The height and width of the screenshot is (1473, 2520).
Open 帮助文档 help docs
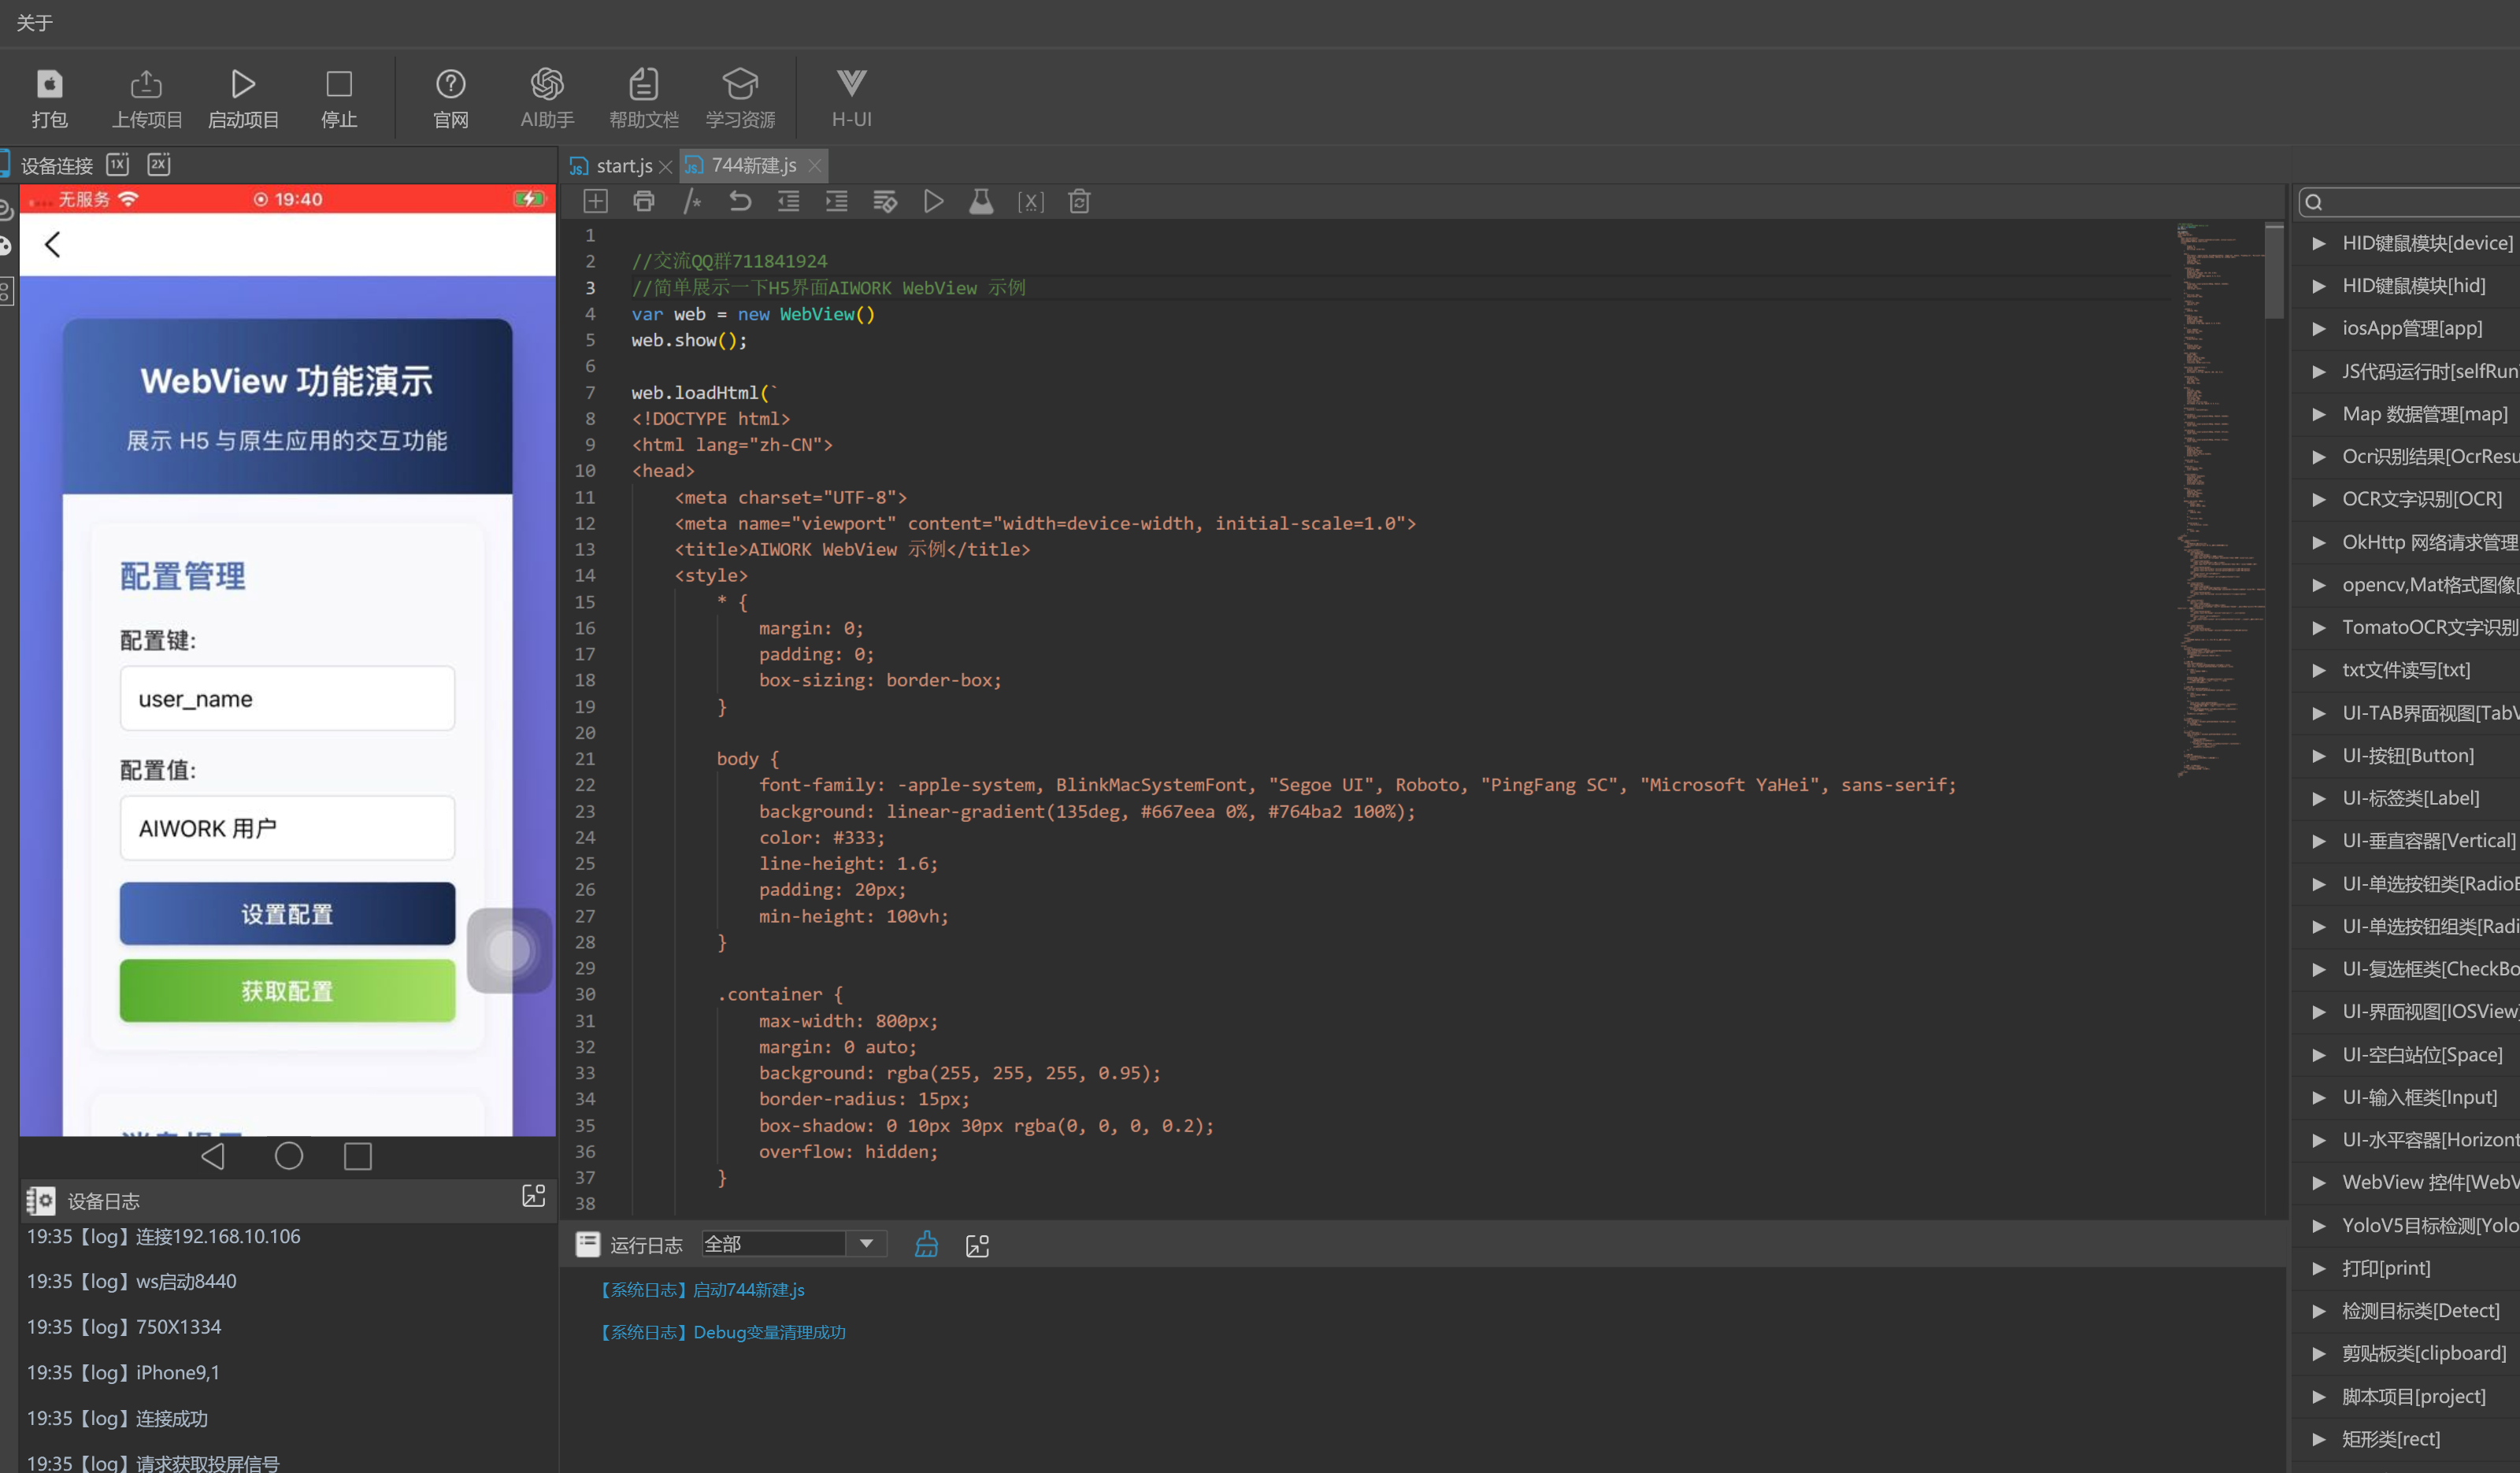pyautogui.click(x=644, y=97)
